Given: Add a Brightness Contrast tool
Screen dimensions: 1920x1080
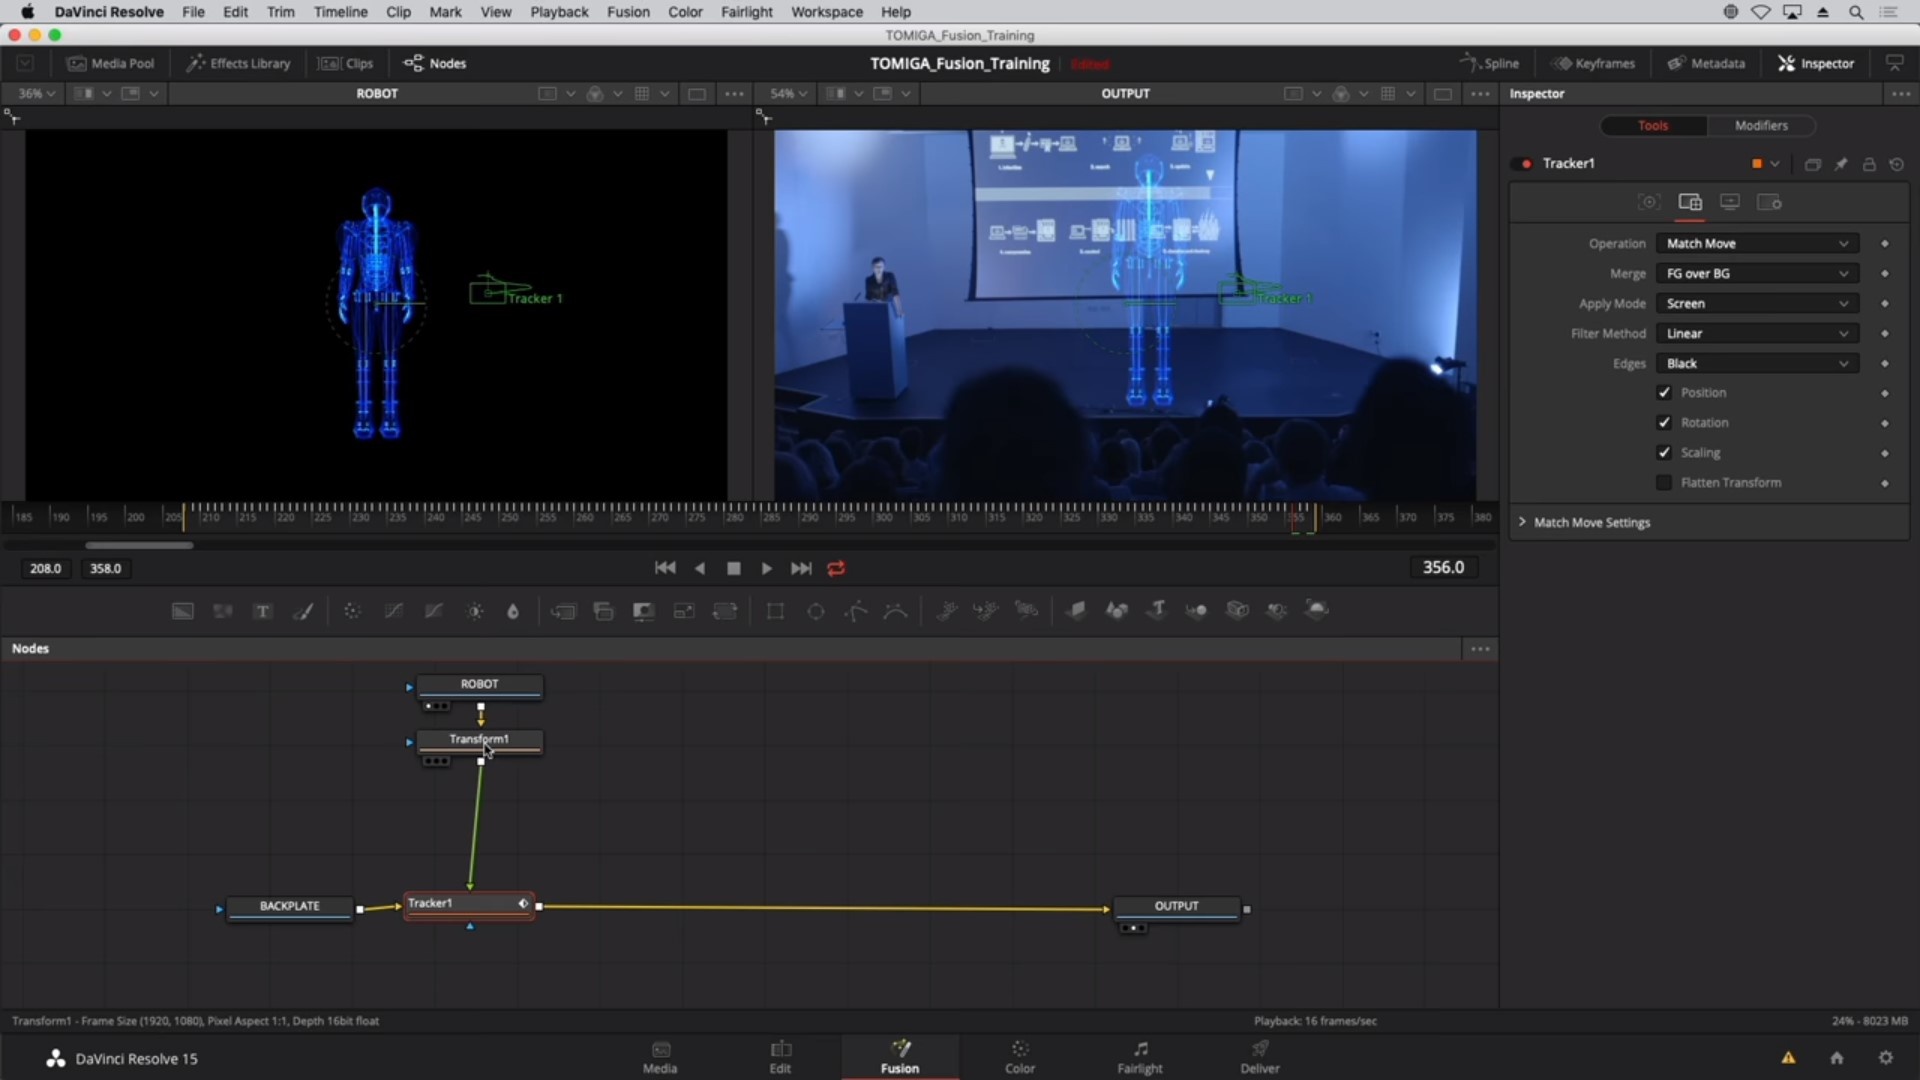Looking at the screenshot, I should [475, 611].
